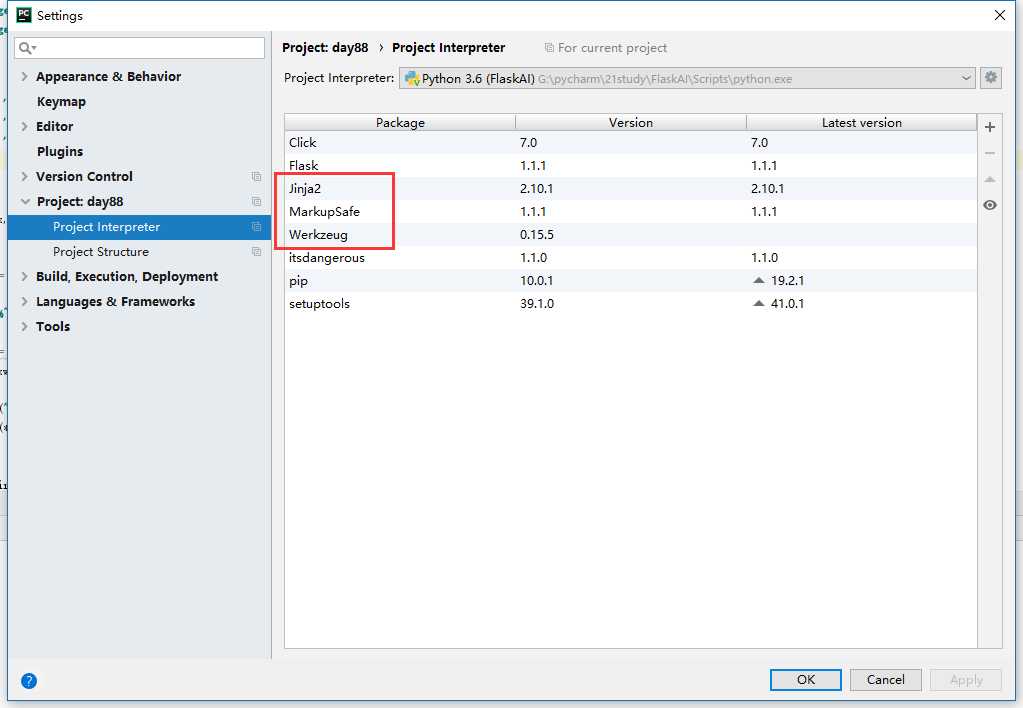Image resolution: width=1023 pixels, height=708 pixels.
Task: Click the uninstall package minus icon
Action: pos(990,153)
